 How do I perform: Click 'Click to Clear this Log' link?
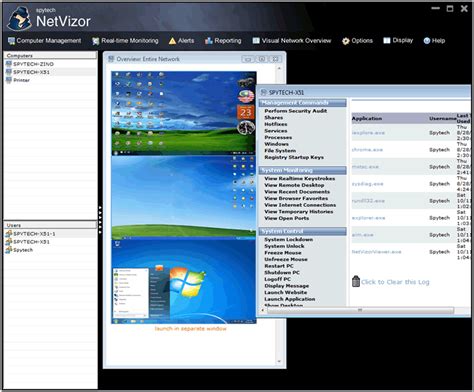(x=395, y=282)
